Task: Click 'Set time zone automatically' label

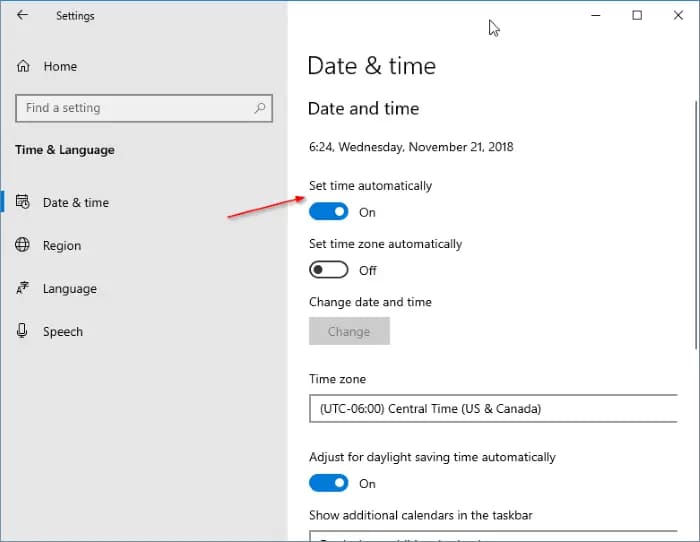Action: [386, 244]
